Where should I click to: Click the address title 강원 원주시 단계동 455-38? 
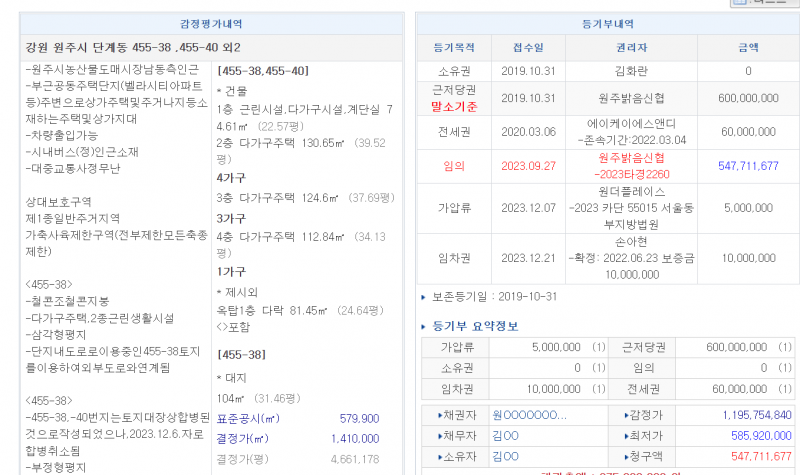[132, 47]
